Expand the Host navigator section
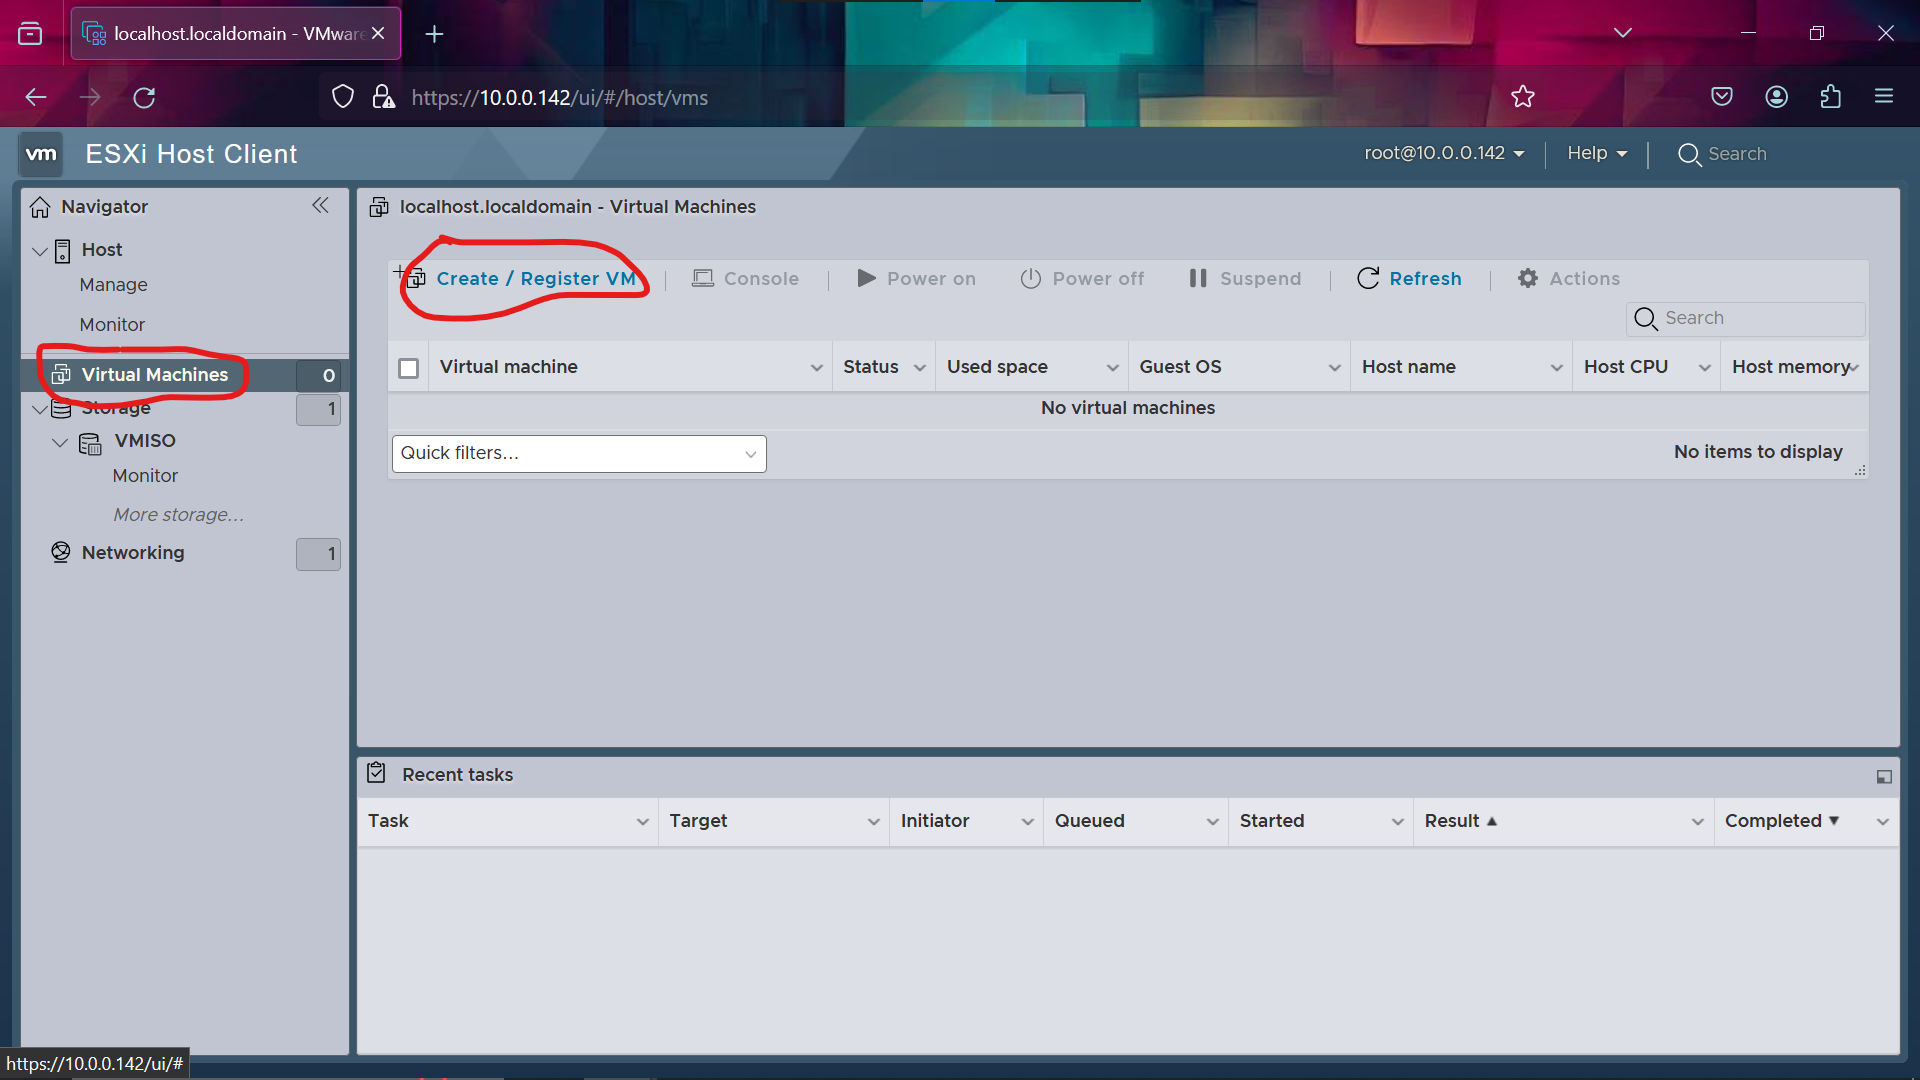Viewport: 1920px width, 1080px height. tap(38, 249)
